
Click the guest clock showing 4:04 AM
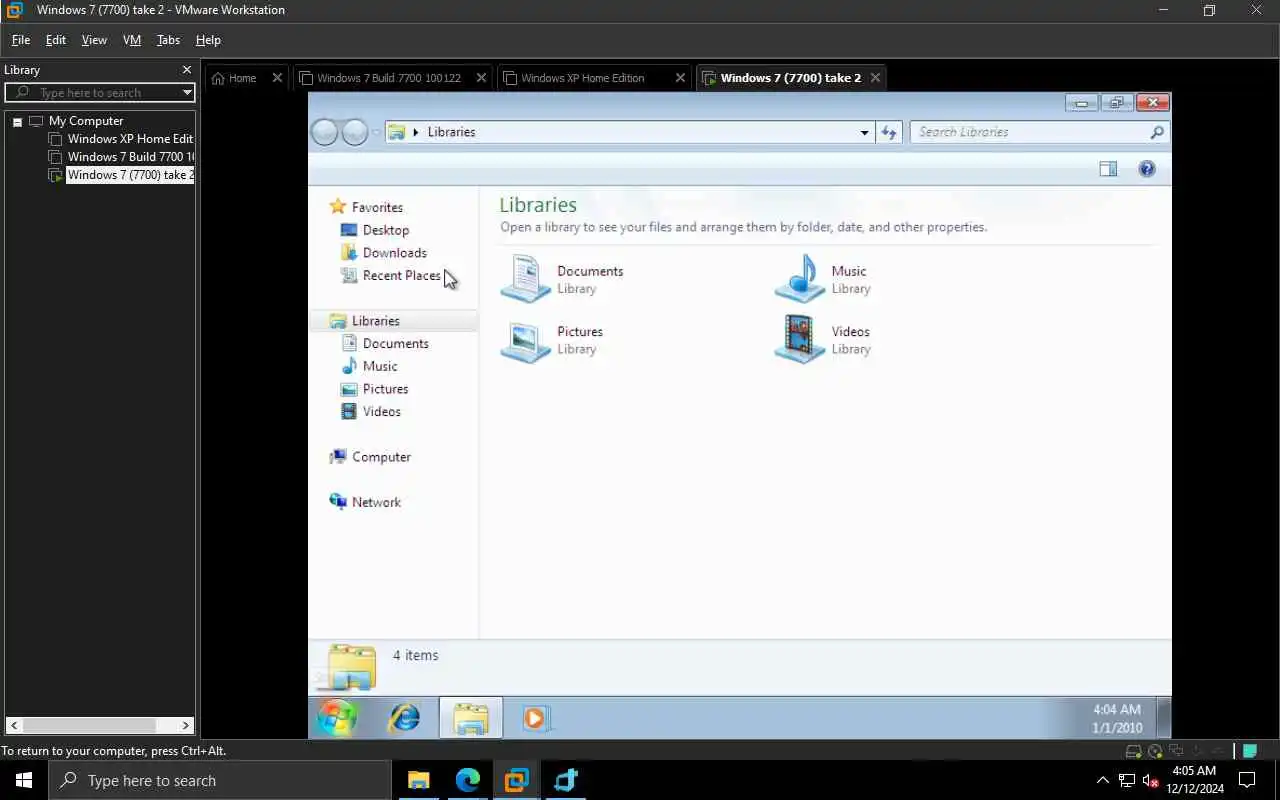pyautogui.click(x=1117, y=718)
